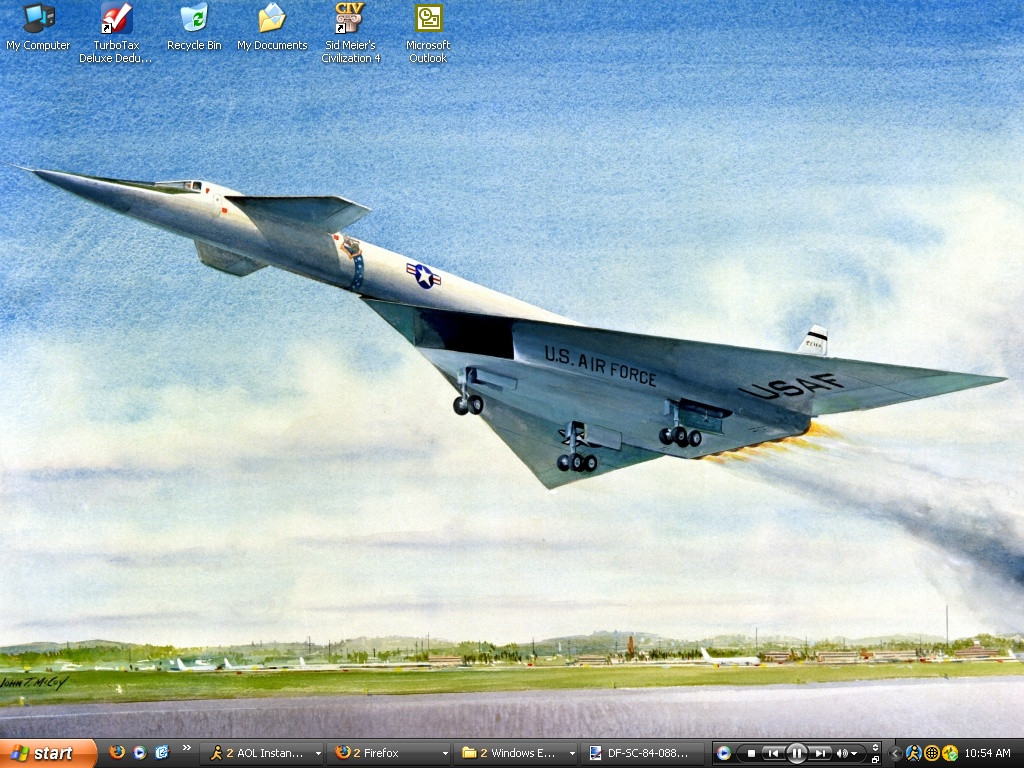Open the media player volume dropdown arrow
The width and height of the screenshot is (1024, 768).
[854, 754]
